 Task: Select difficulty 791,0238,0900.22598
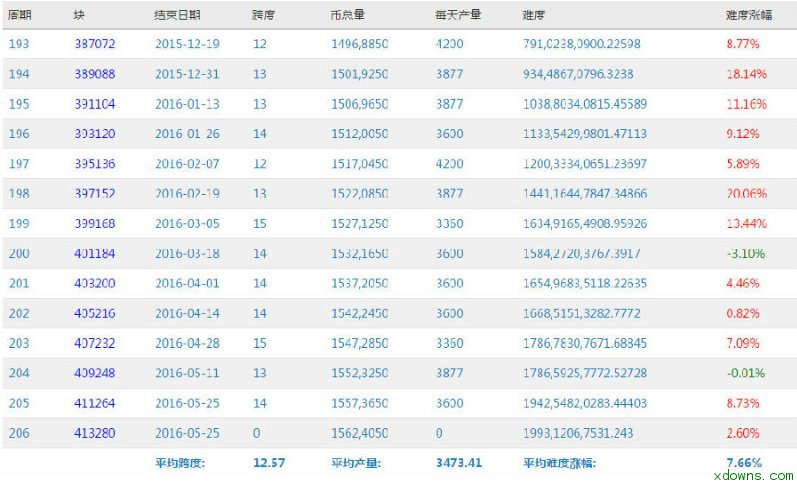(x=581, y=44)
